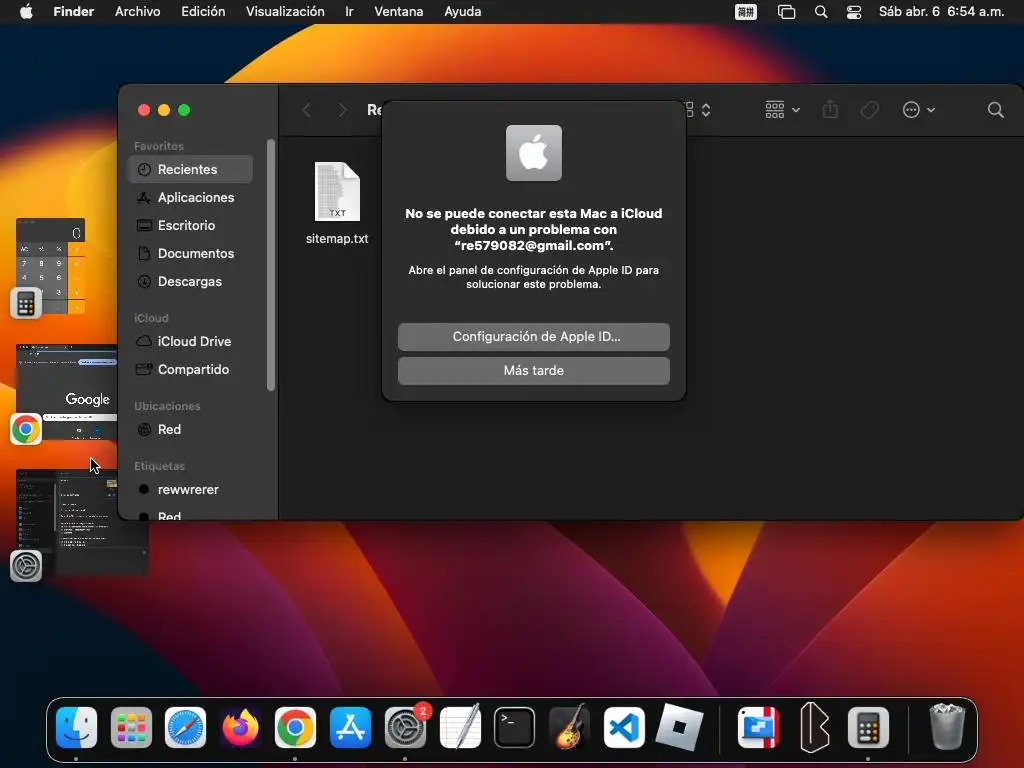Viewport: 1024px width, 768px height.
Task: Select the sitemap.txt file icon
Action: [x=337, y=191]
